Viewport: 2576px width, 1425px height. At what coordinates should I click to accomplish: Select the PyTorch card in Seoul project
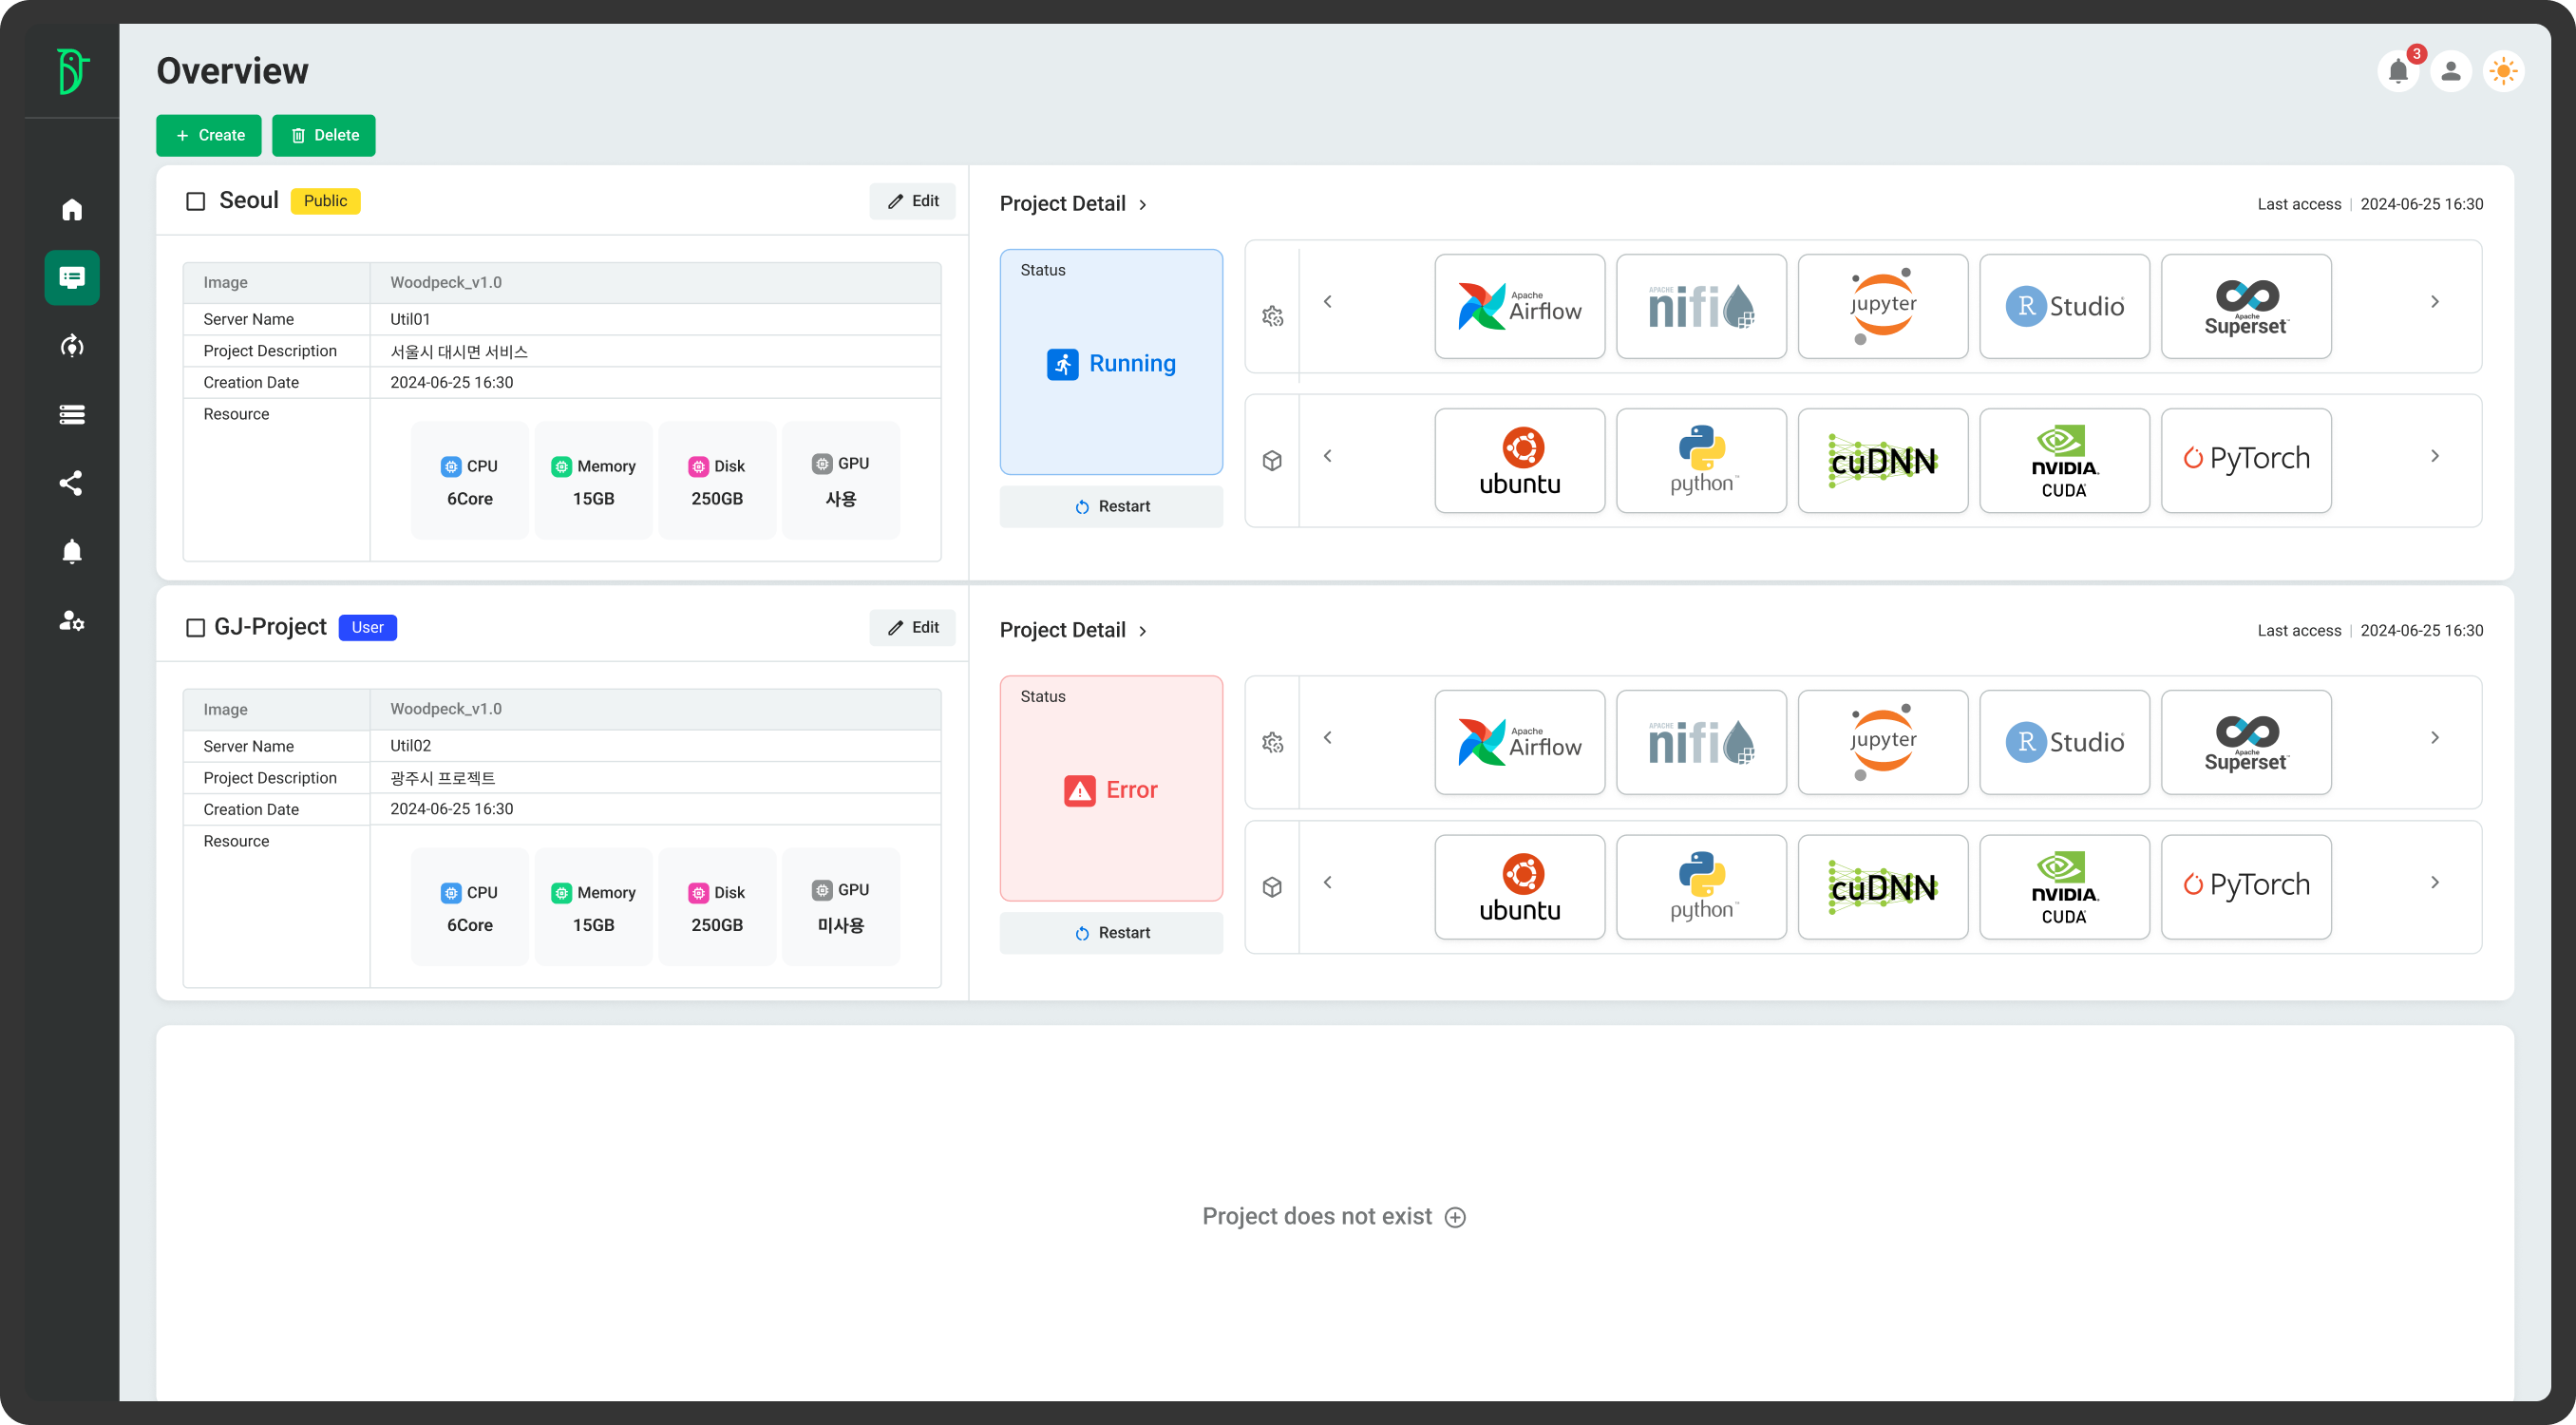click(x=2246, y=460)
